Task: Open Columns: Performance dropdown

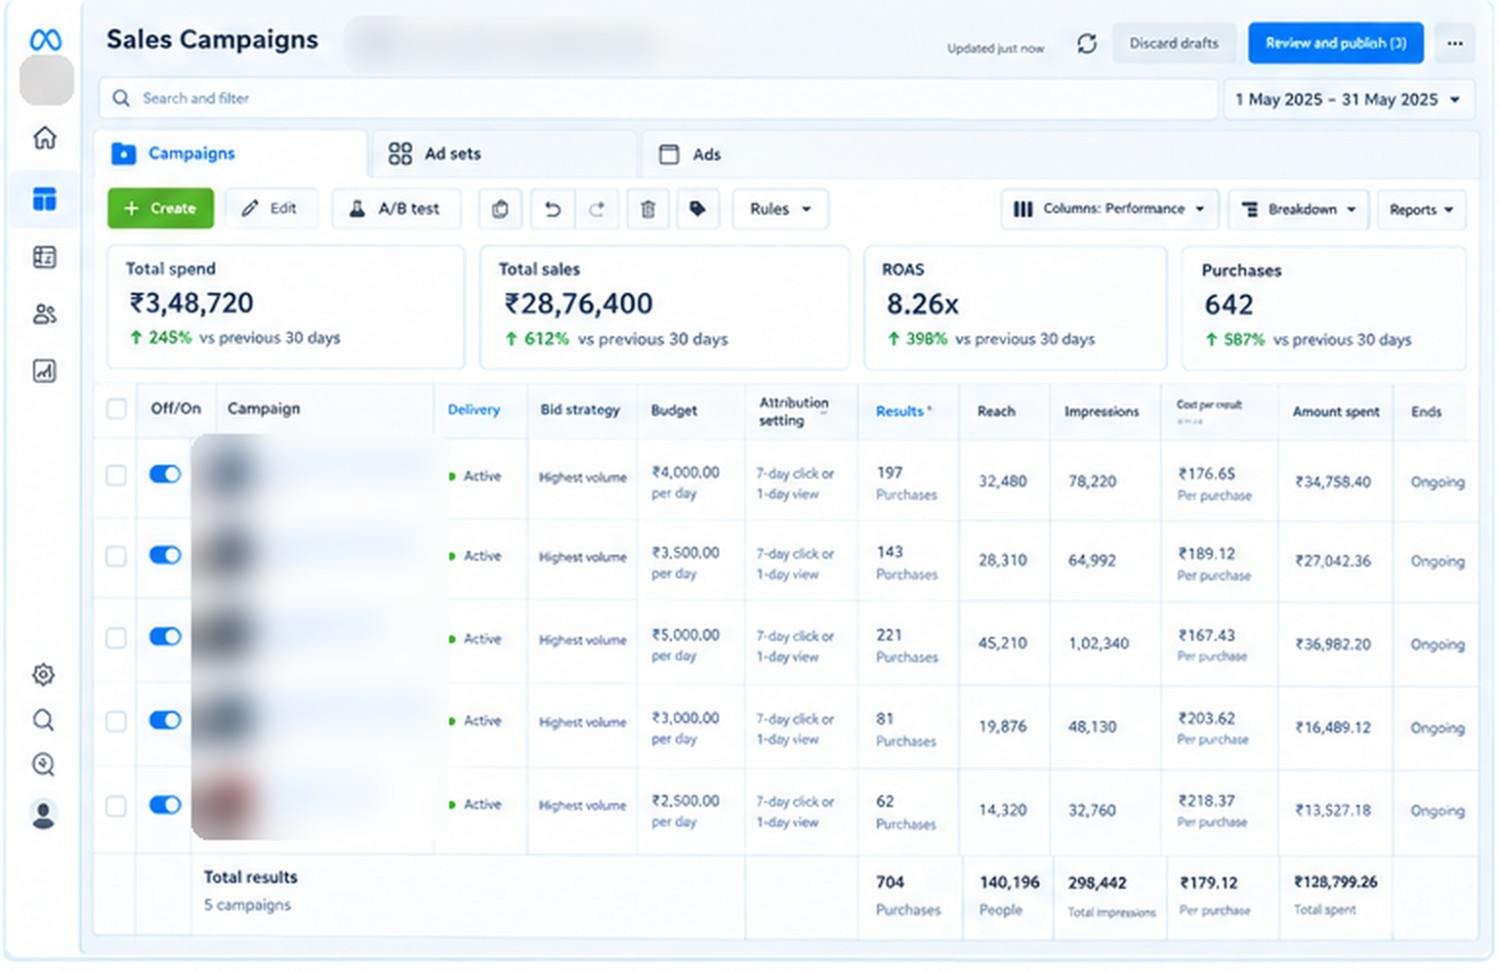Action: [x=1109, y=209]
